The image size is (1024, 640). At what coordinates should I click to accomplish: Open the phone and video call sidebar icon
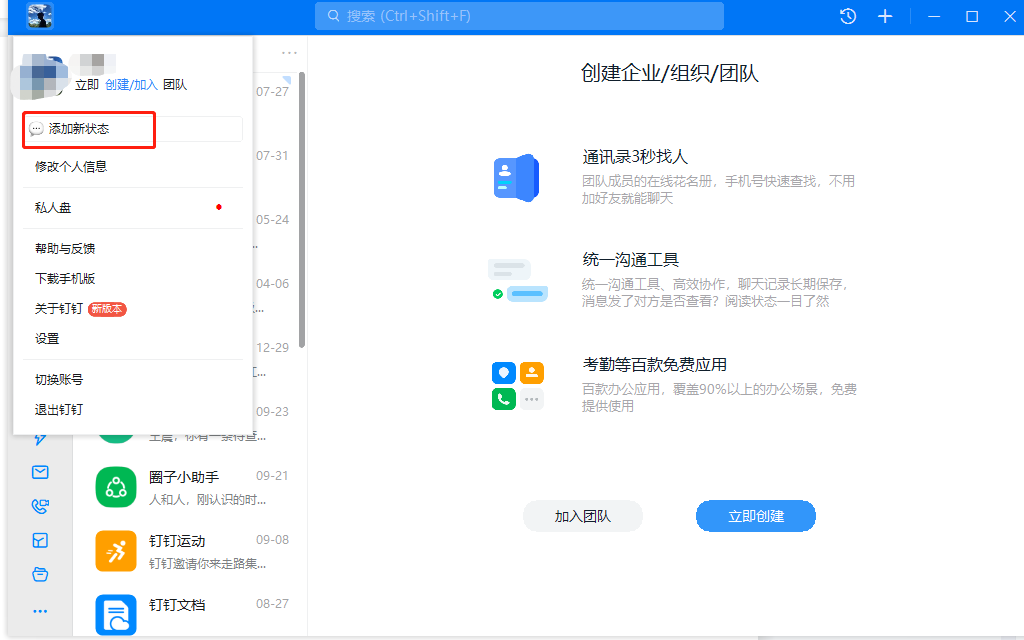pos(40,506)
